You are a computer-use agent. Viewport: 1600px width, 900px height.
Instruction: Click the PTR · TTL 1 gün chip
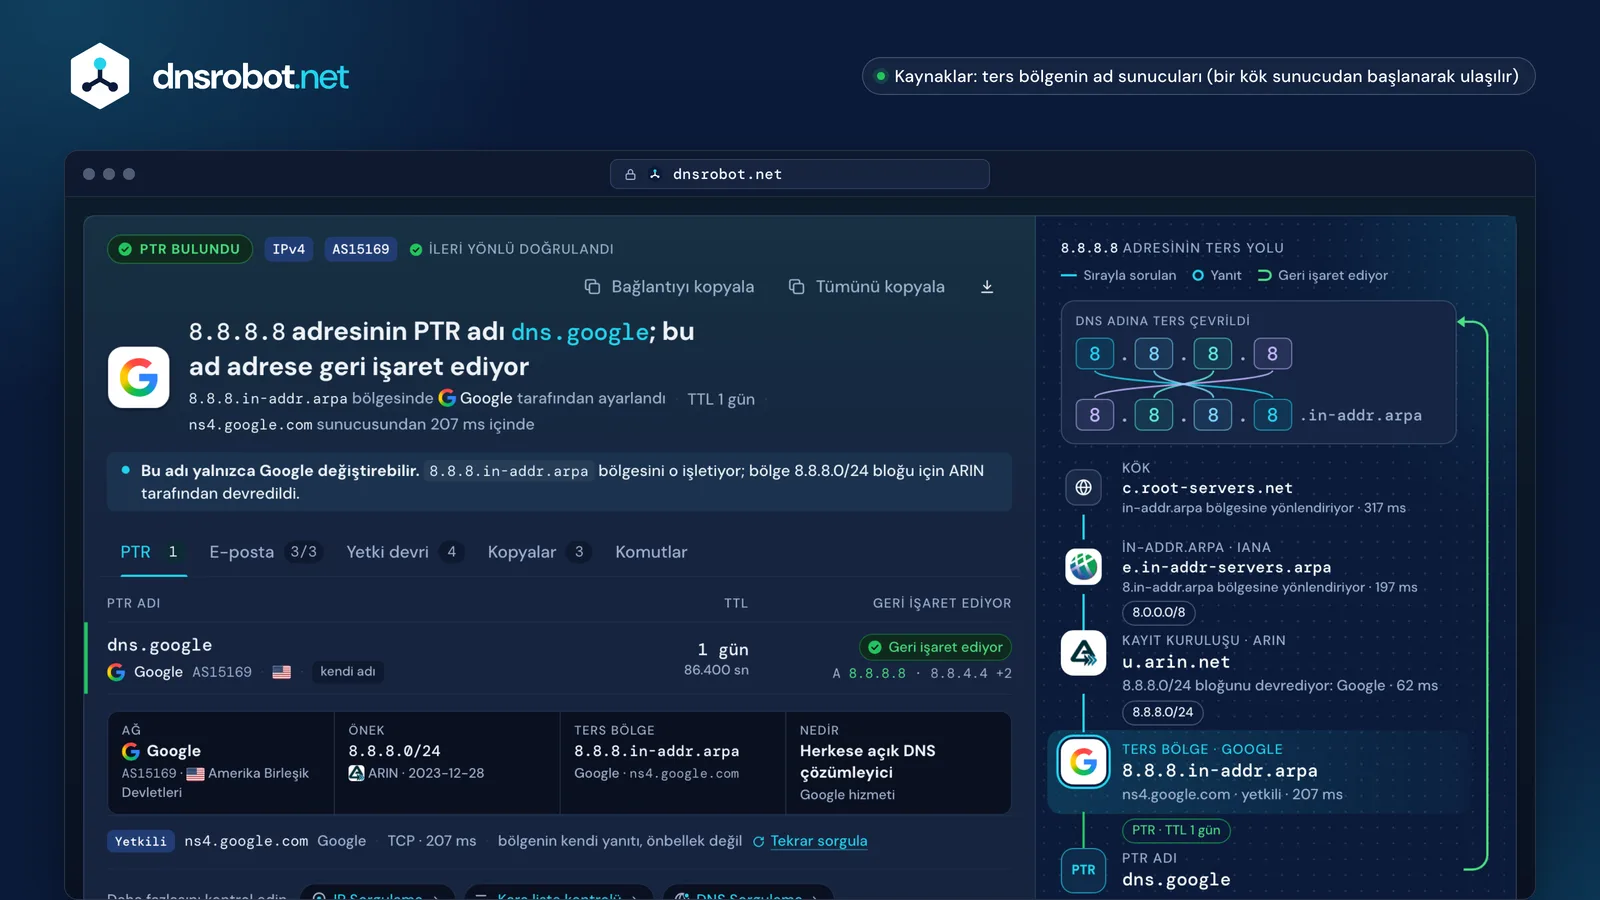(1176, 830)
